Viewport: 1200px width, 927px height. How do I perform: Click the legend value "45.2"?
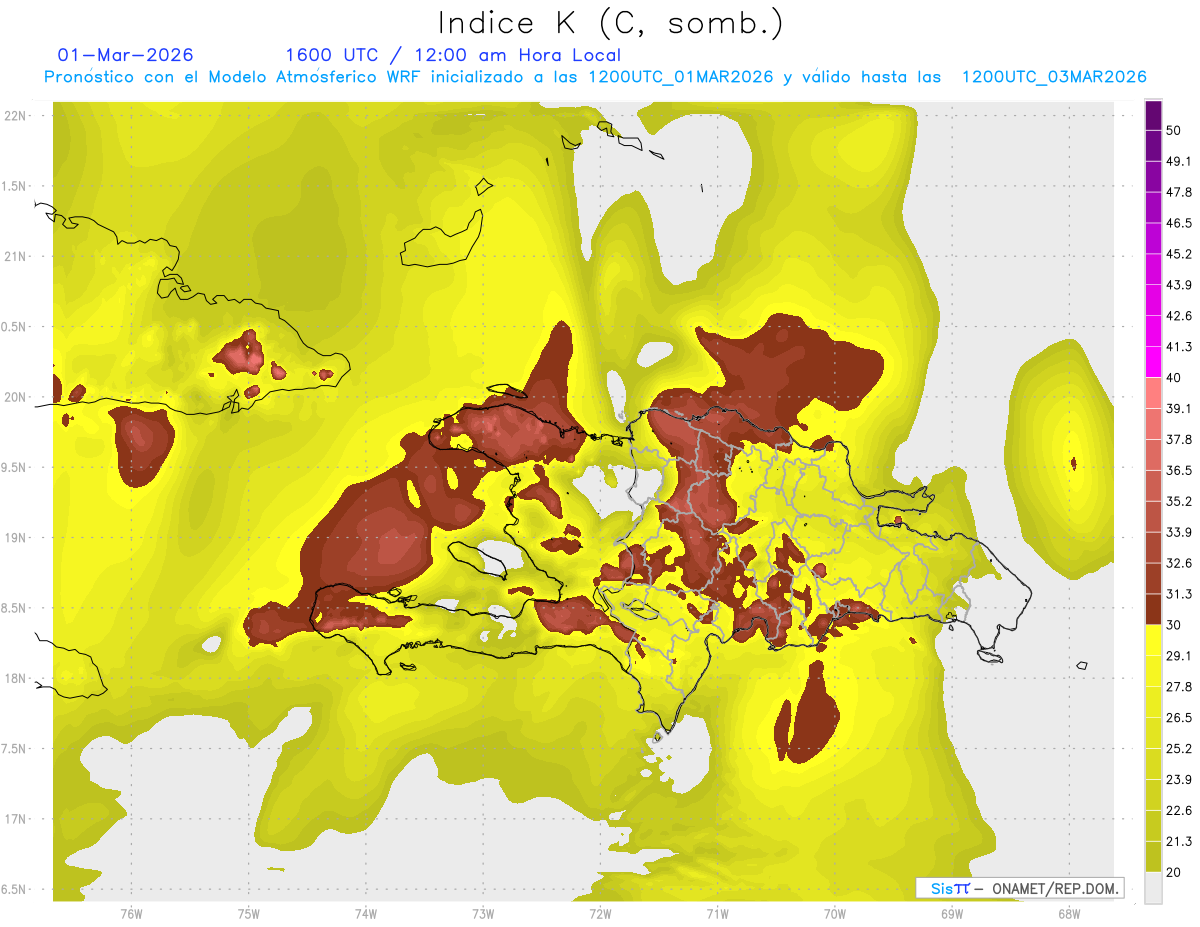1179,254
